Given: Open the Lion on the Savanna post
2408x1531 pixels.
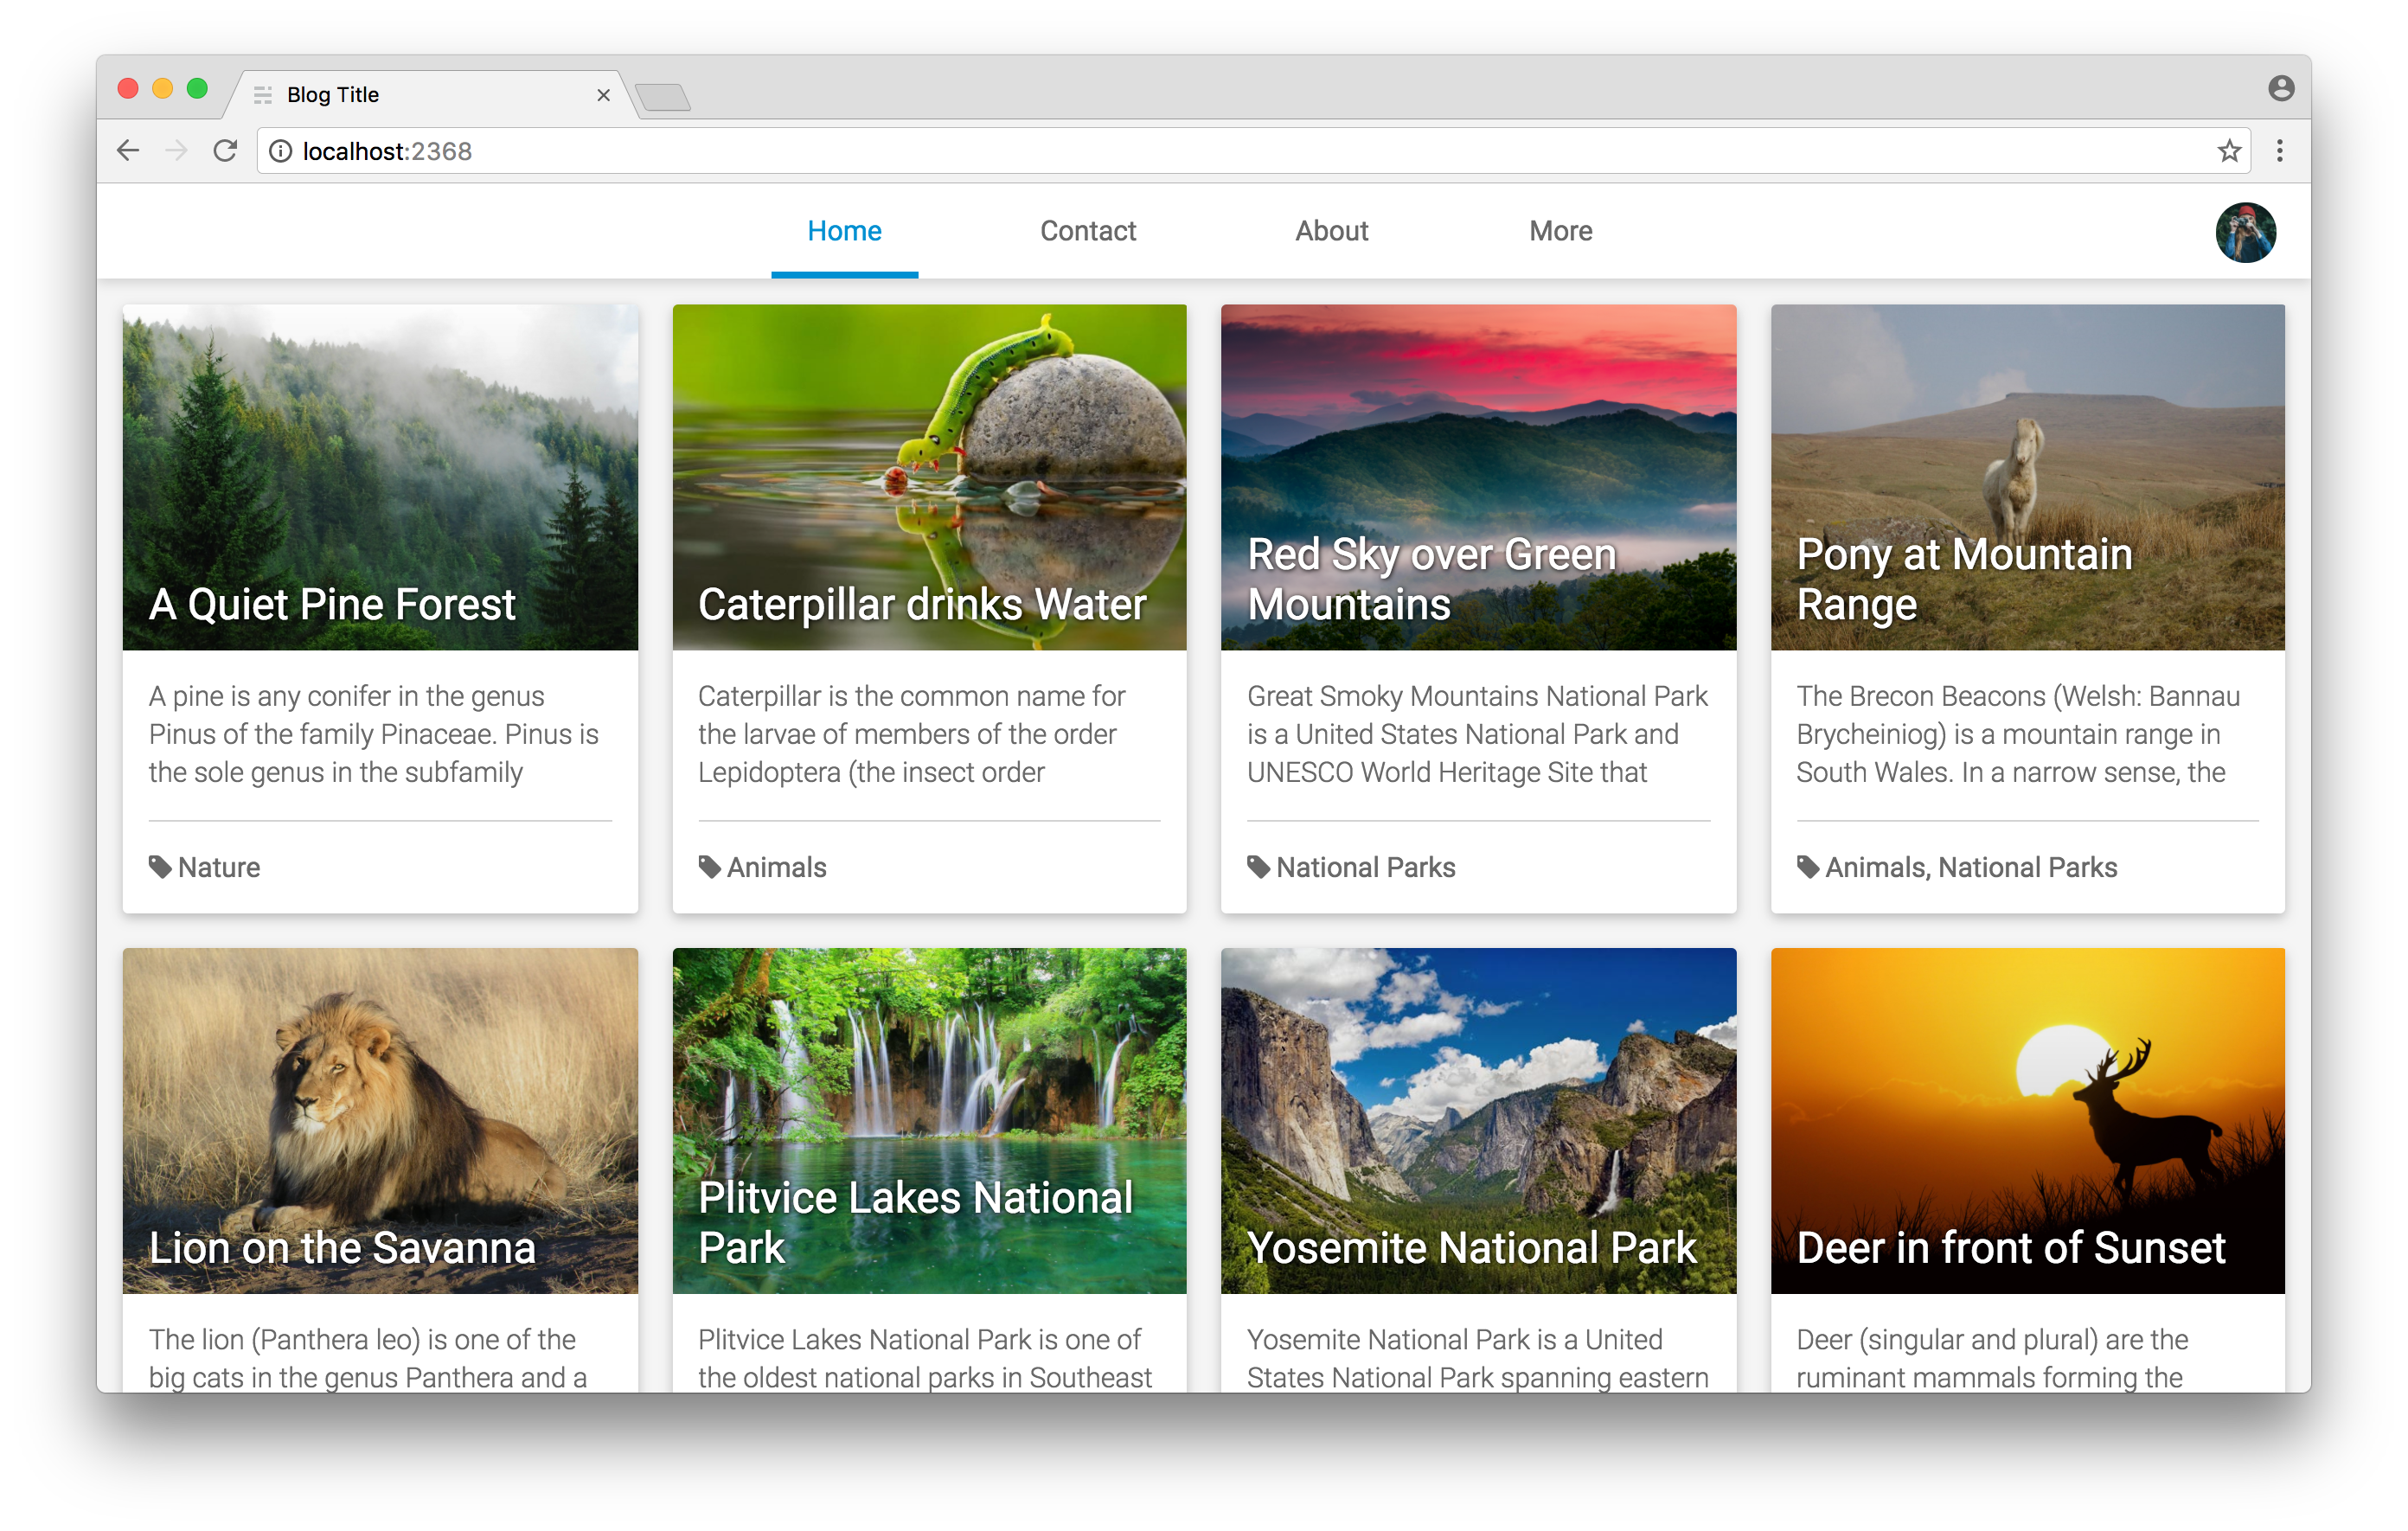Looking at the screenshot, I should (342, 1247).
